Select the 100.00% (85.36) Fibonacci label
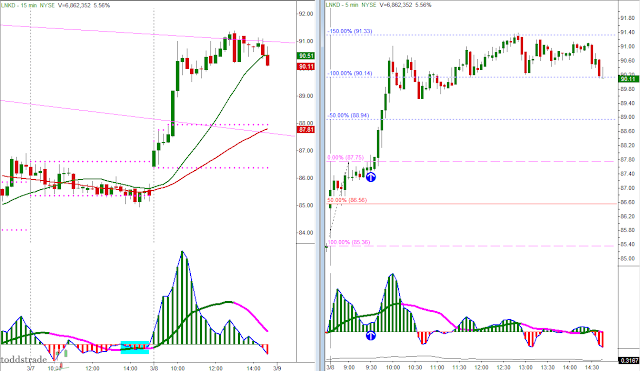The width and height of the screenshot is (640, 371). 349,242
